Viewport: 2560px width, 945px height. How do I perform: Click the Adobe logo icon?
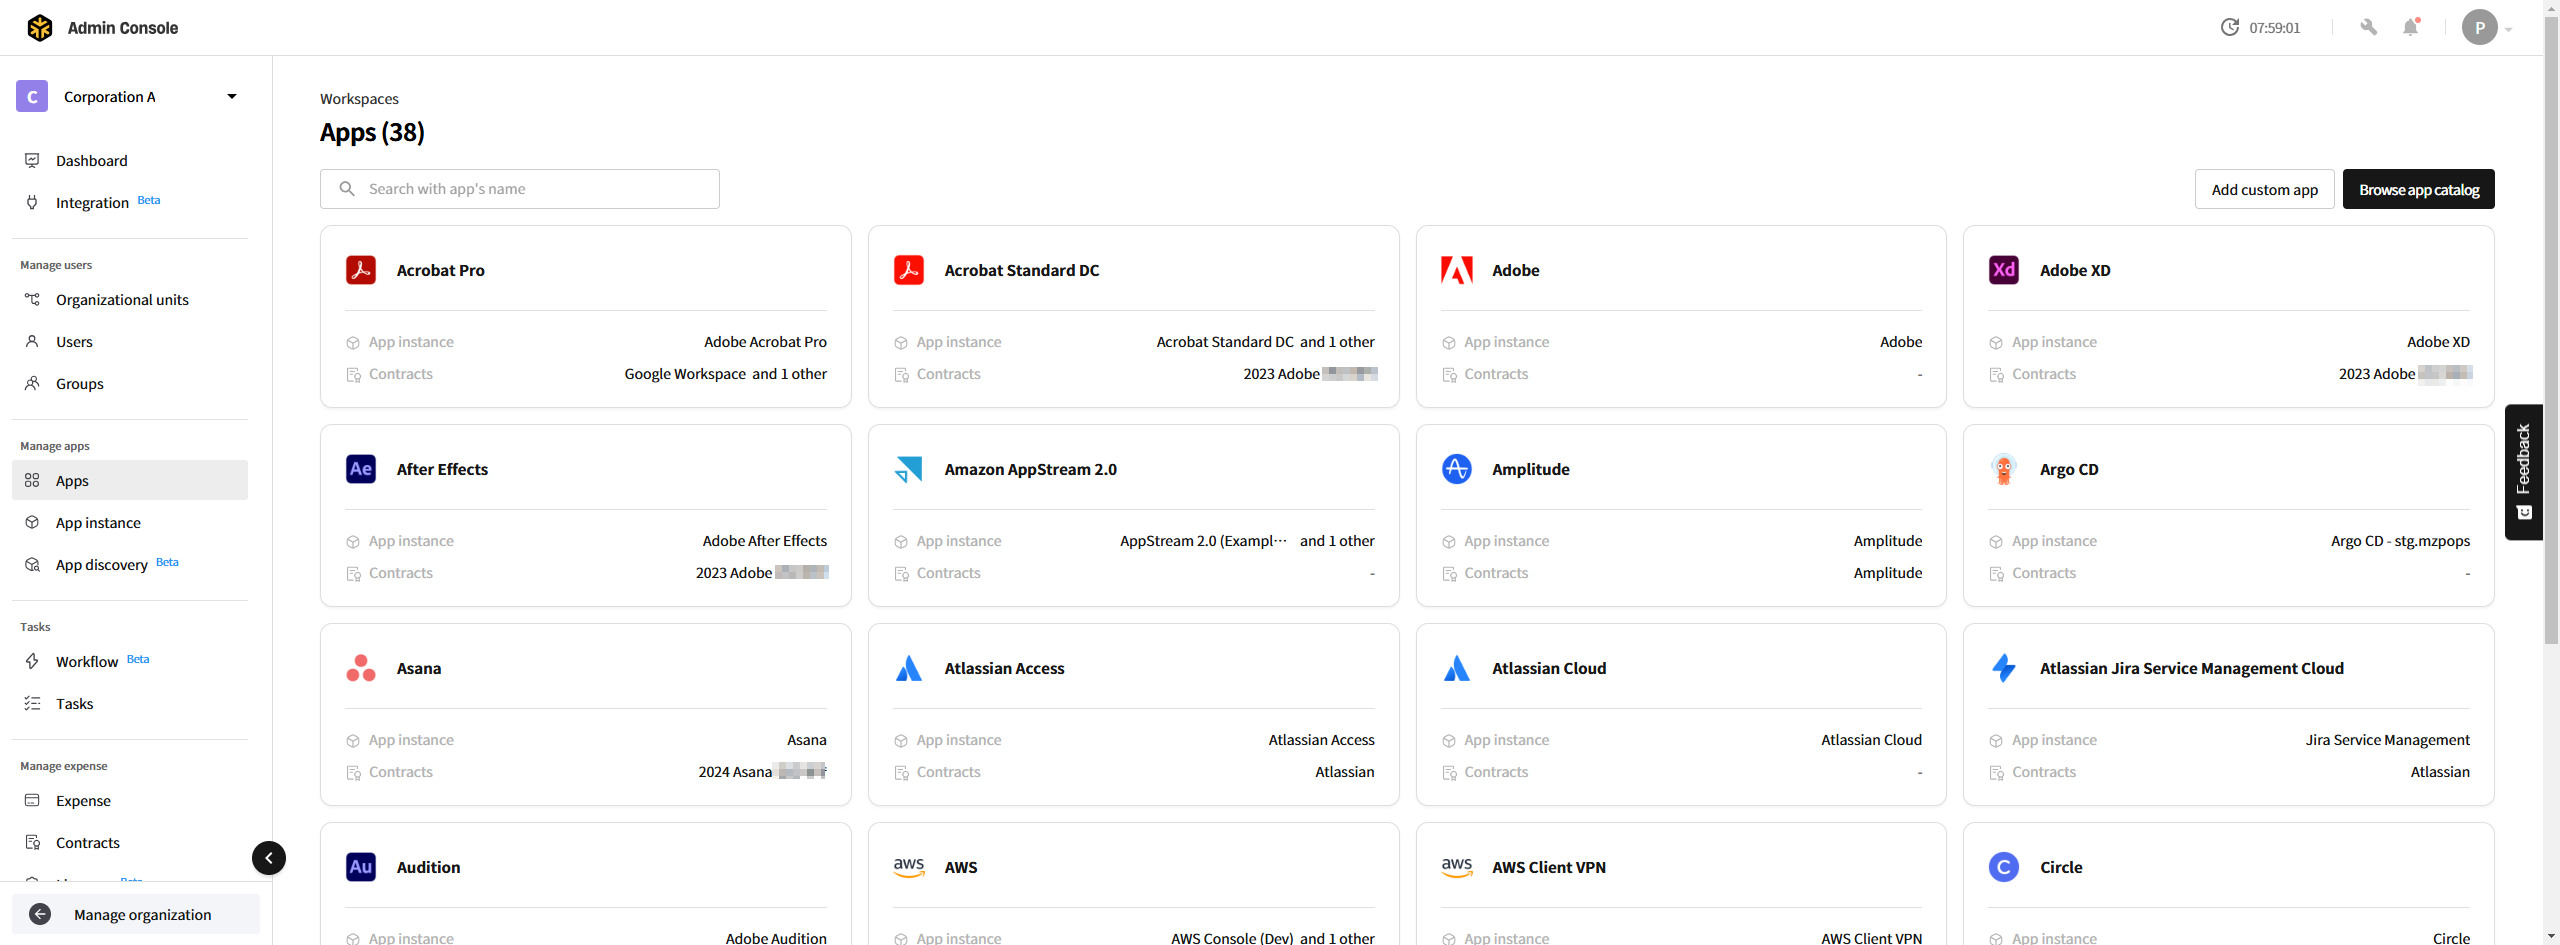1457,270
